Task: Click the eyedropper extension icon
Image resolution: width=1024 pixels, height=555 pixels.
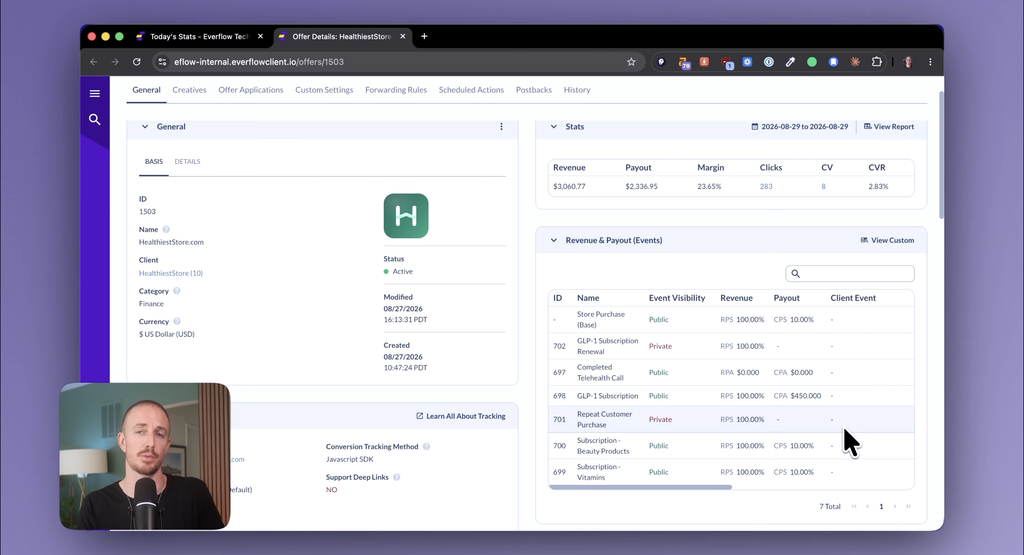Action: pos(790,62)
